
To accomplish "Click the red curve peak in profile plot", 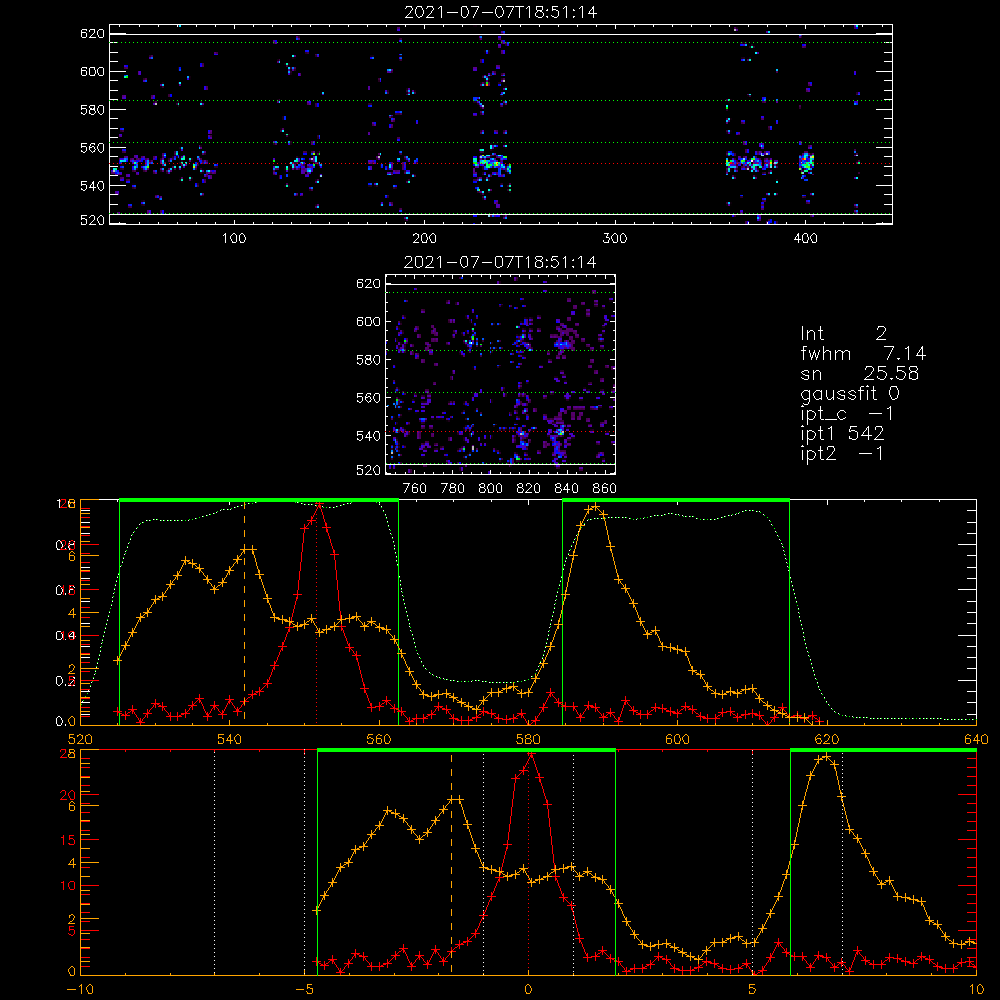I will pos(319,506).
